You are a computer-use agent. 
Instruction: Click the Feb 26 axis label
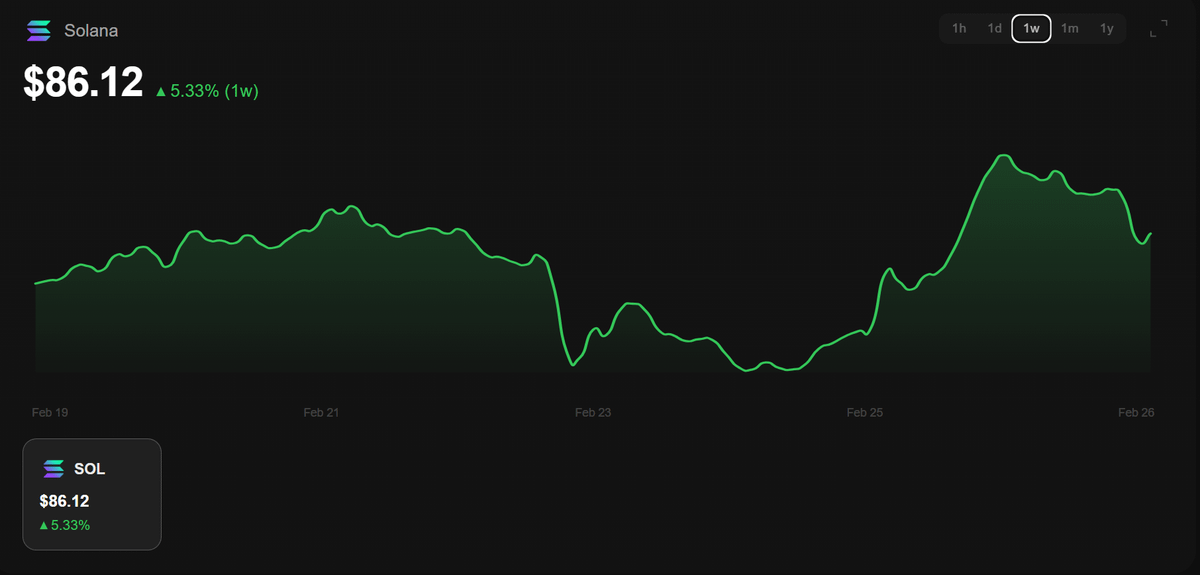pyautogui.click(x=1136, y=412)
